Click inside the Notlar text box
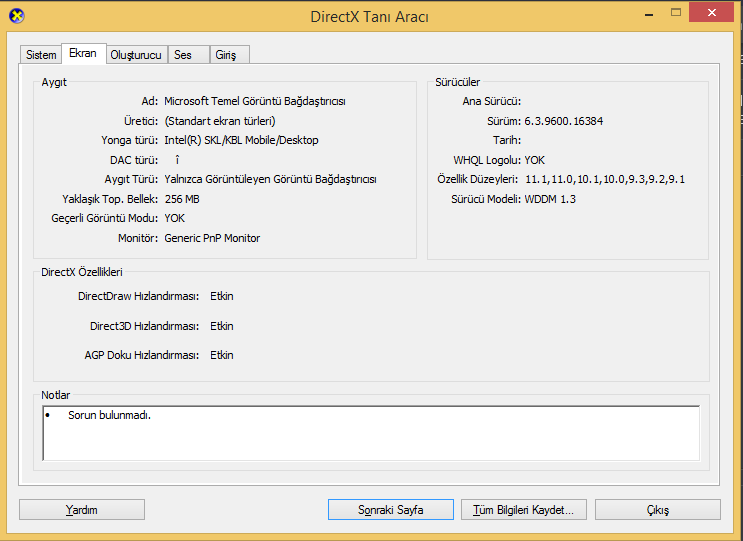The width and height of the screenshot is (743, 541). tap(371, 433)
